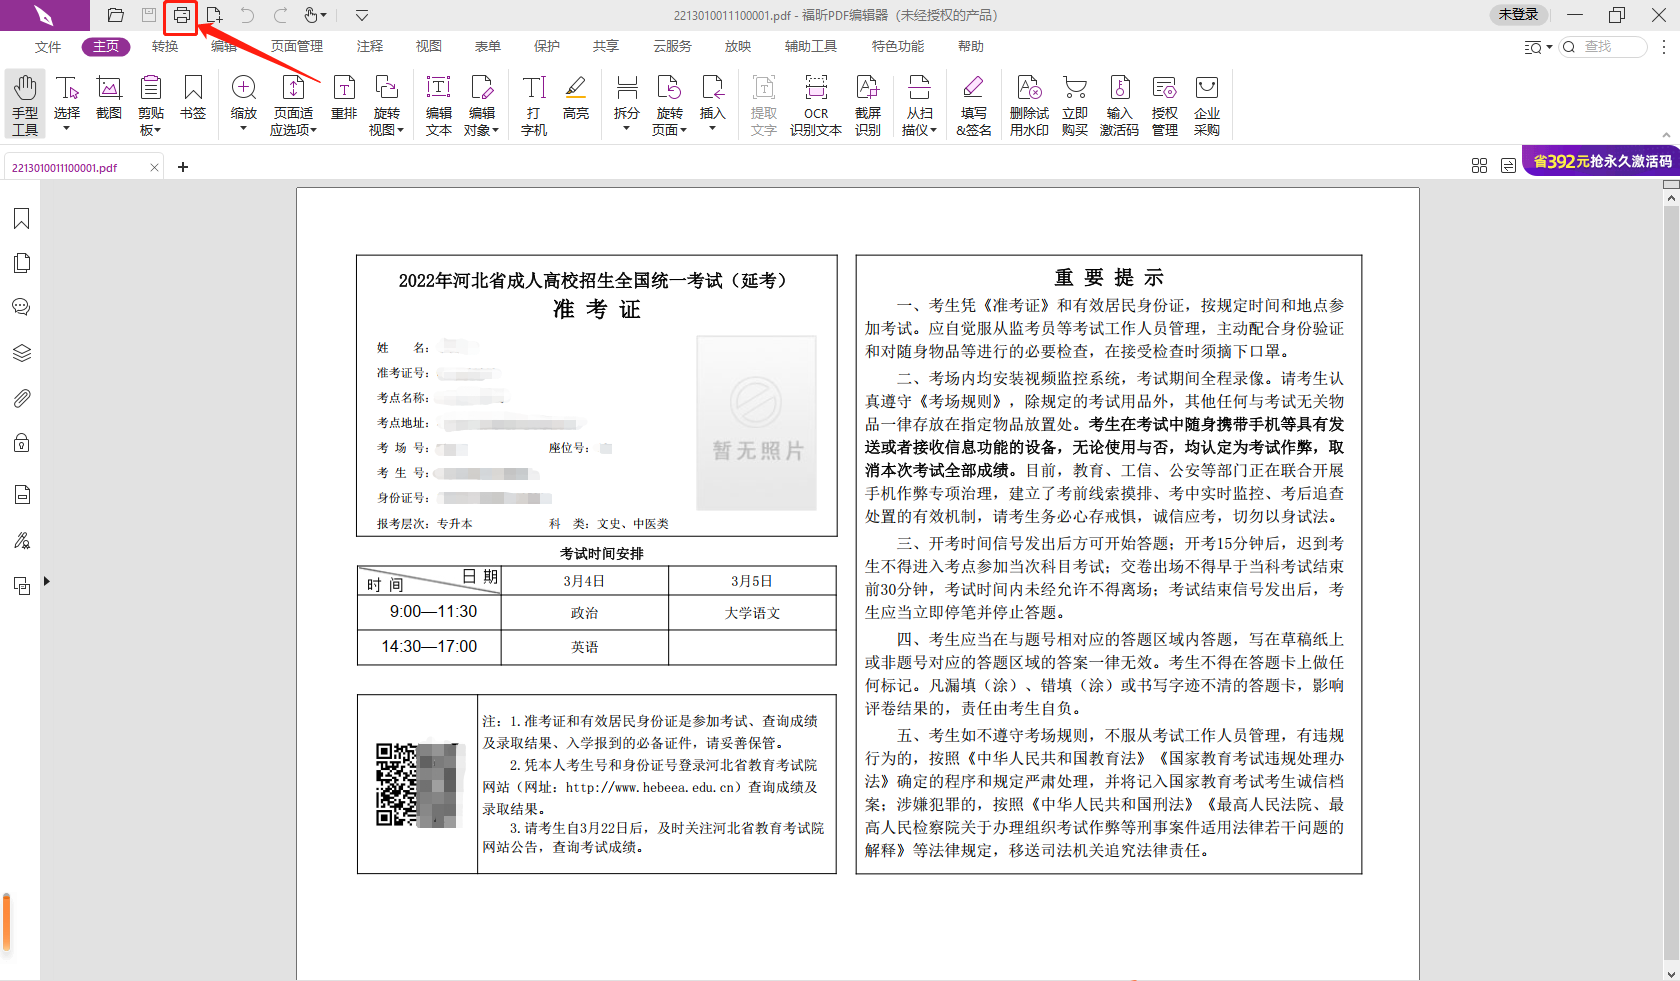Open the 编辑对象 edit object dropdown
Viewport: 1680px width, 981px height.
[482, 104]
